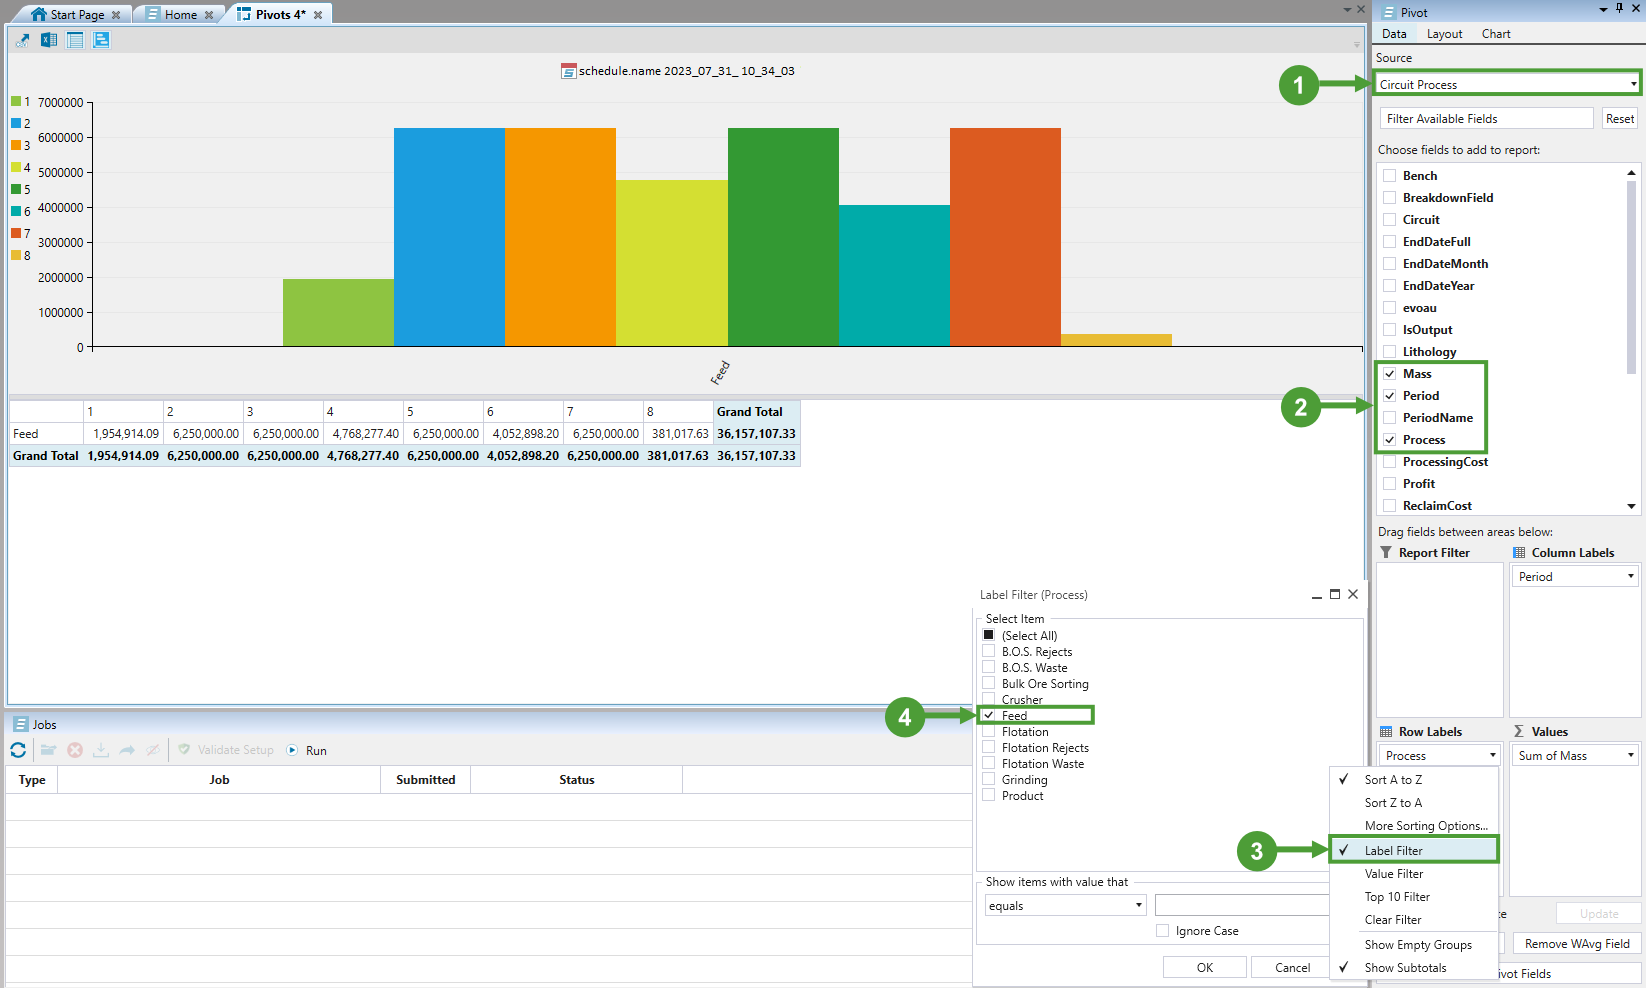Screen dimensions: 1646x988
Task: Open the Circuit Process source dropdown
Action: [x=1633, y=85]
